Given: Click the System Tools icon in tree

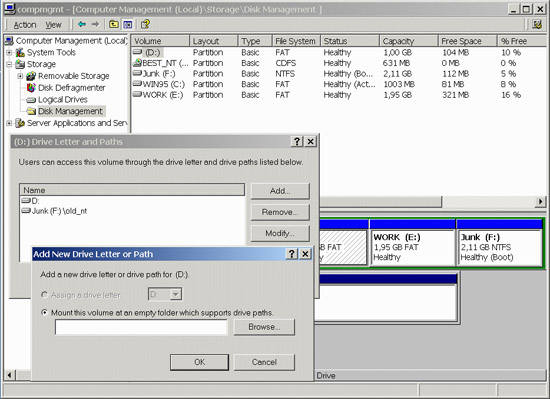Looking at the screenshot, I should 20,53.
